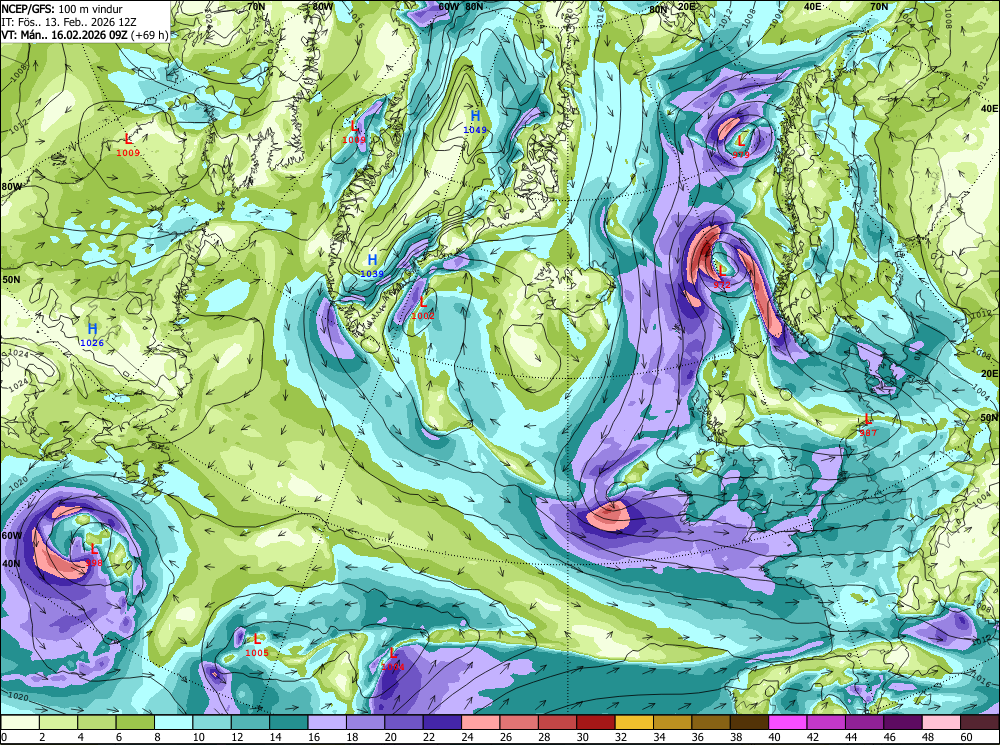Click the 34–36 ochre legend swatch
This screenshot has height=745, width=1000.
pyautogui.click(x=672, y=722)
